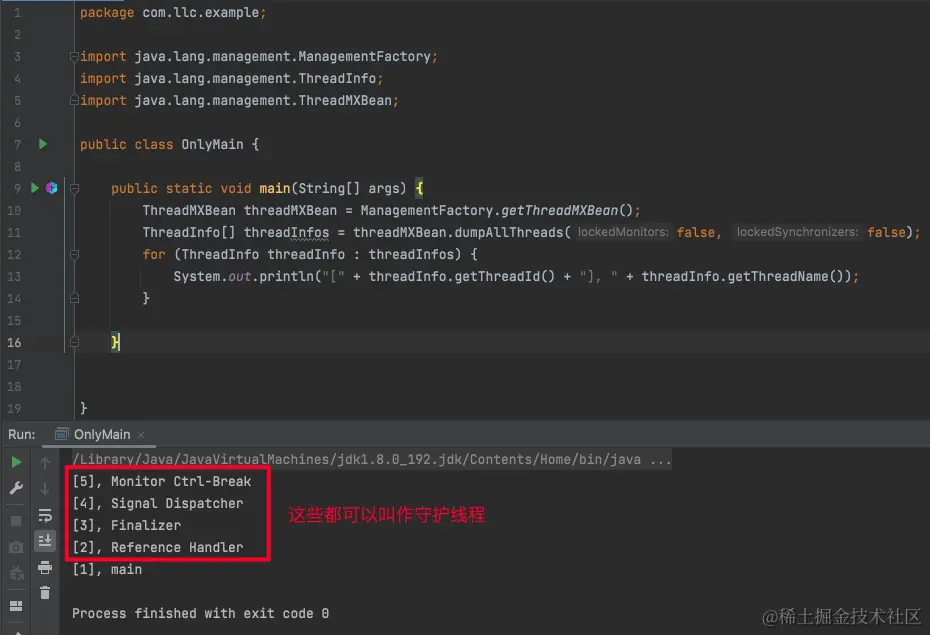
Task: Click line number 16 in the gutter
Action: (x=14, y=342)
